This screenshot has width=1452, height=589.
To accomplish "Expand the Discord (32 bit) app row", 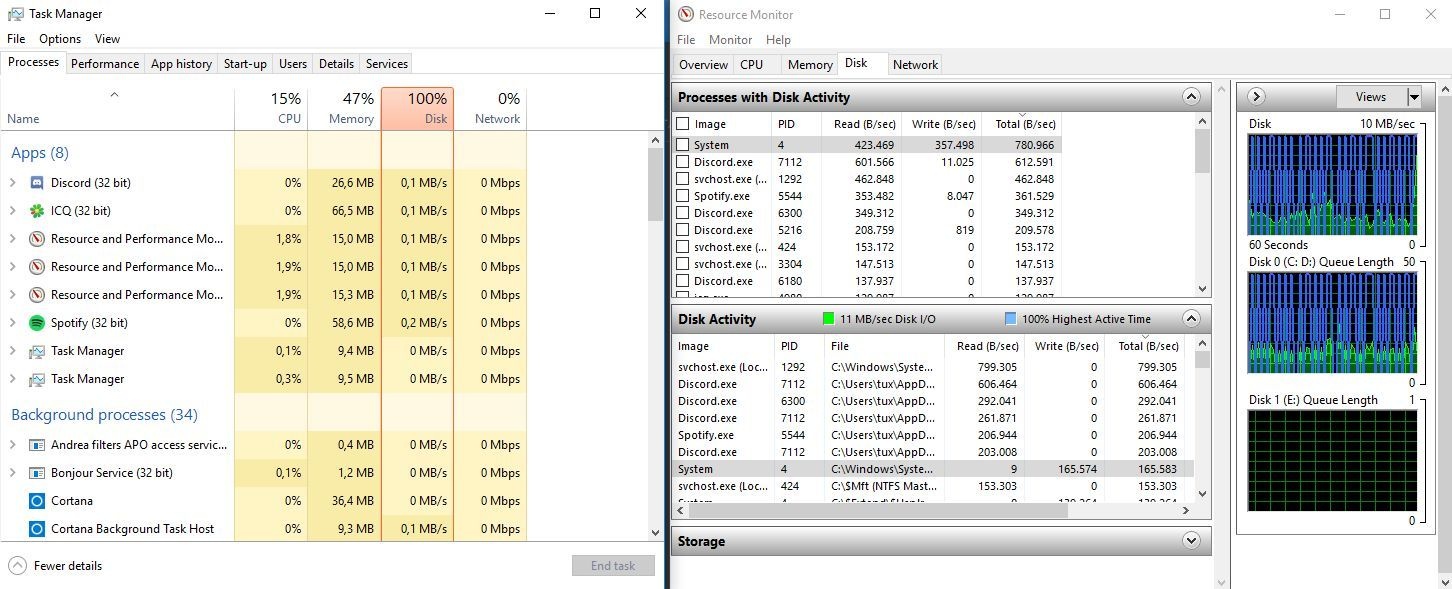I will 12,183.
